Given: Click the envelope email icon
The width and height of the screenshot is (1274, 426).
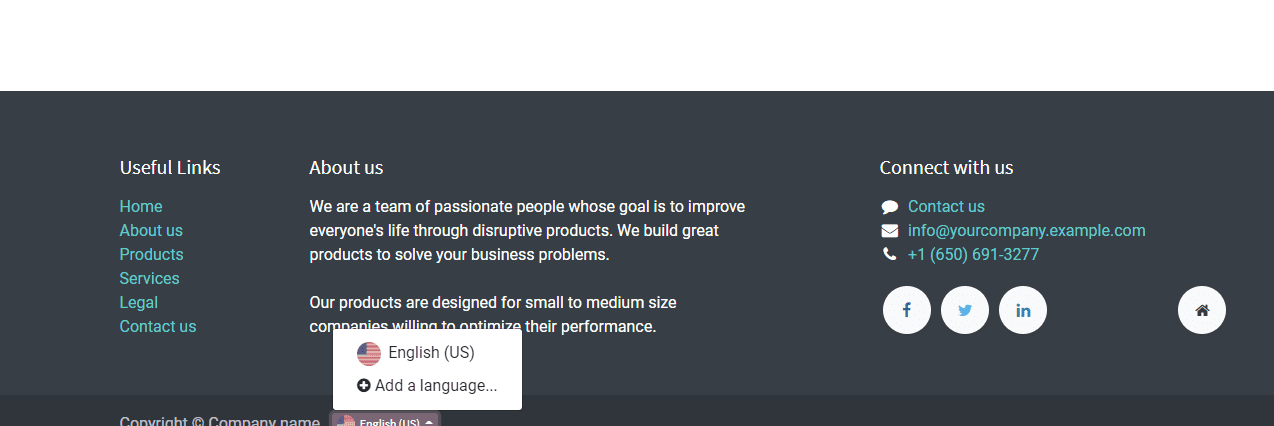Looking at the screenshot, I should pyautogui.click(x=890, y=231).
